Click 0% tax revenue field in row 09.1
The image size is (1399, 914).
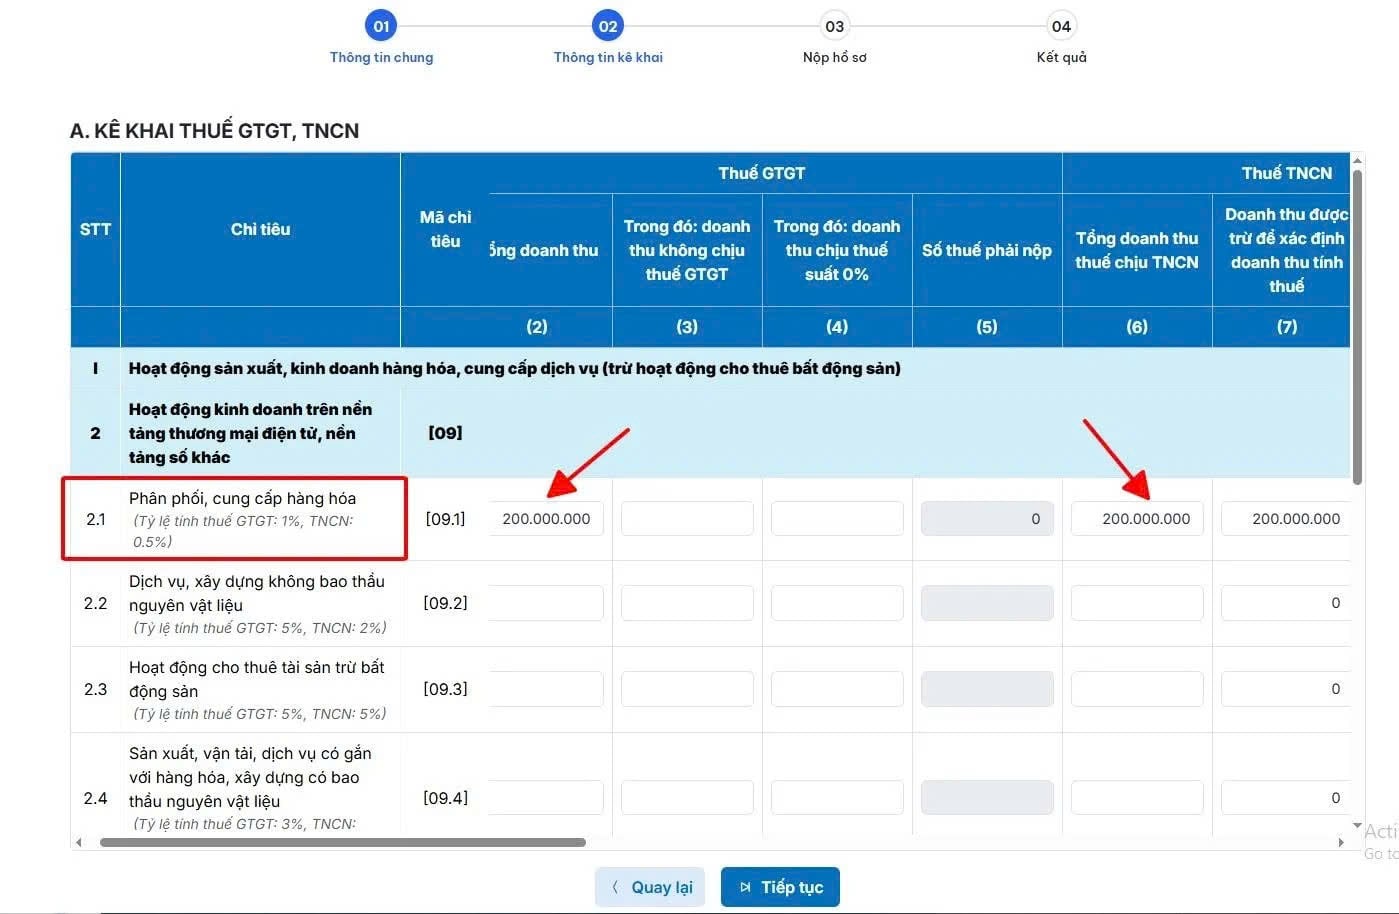(837, 519)
